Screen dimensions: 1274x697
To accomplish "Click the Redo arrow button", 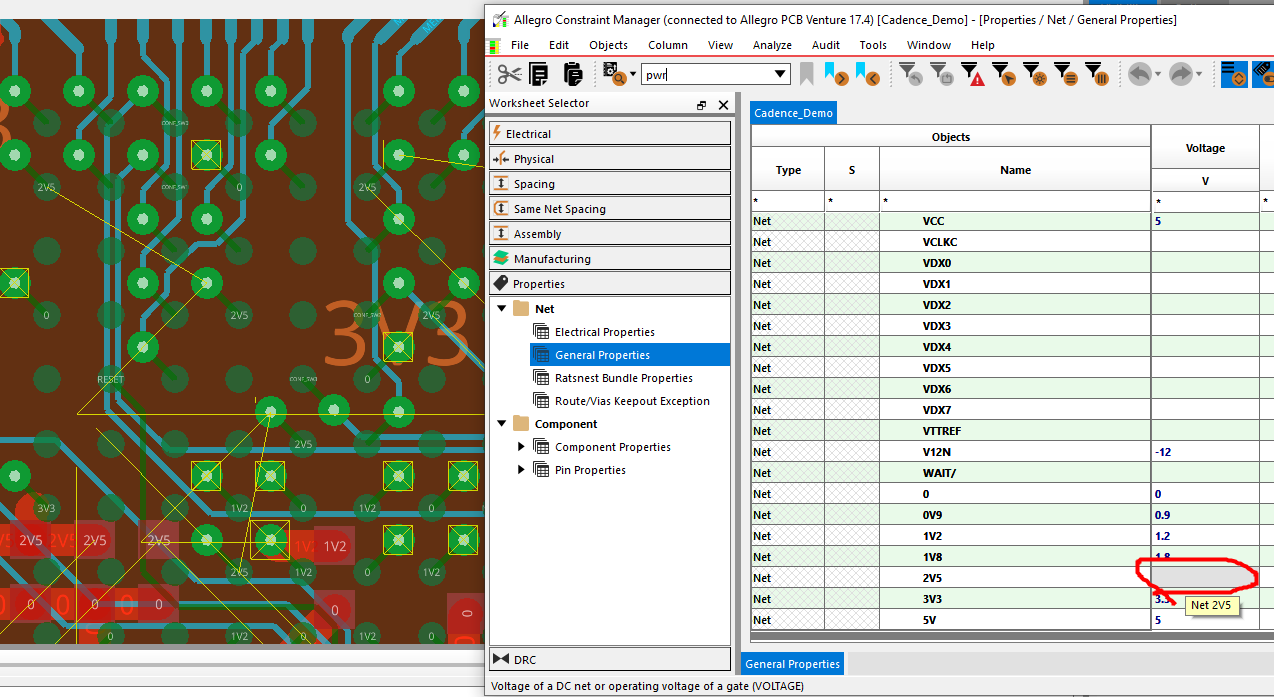I will coord(1180,74).
